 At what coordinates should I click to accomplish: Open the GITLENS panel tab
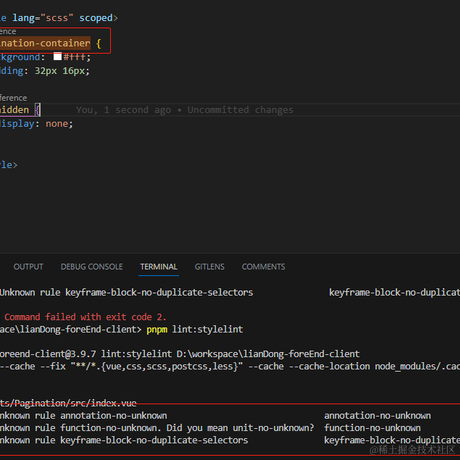pyautogui.click(x=210, y=267)
